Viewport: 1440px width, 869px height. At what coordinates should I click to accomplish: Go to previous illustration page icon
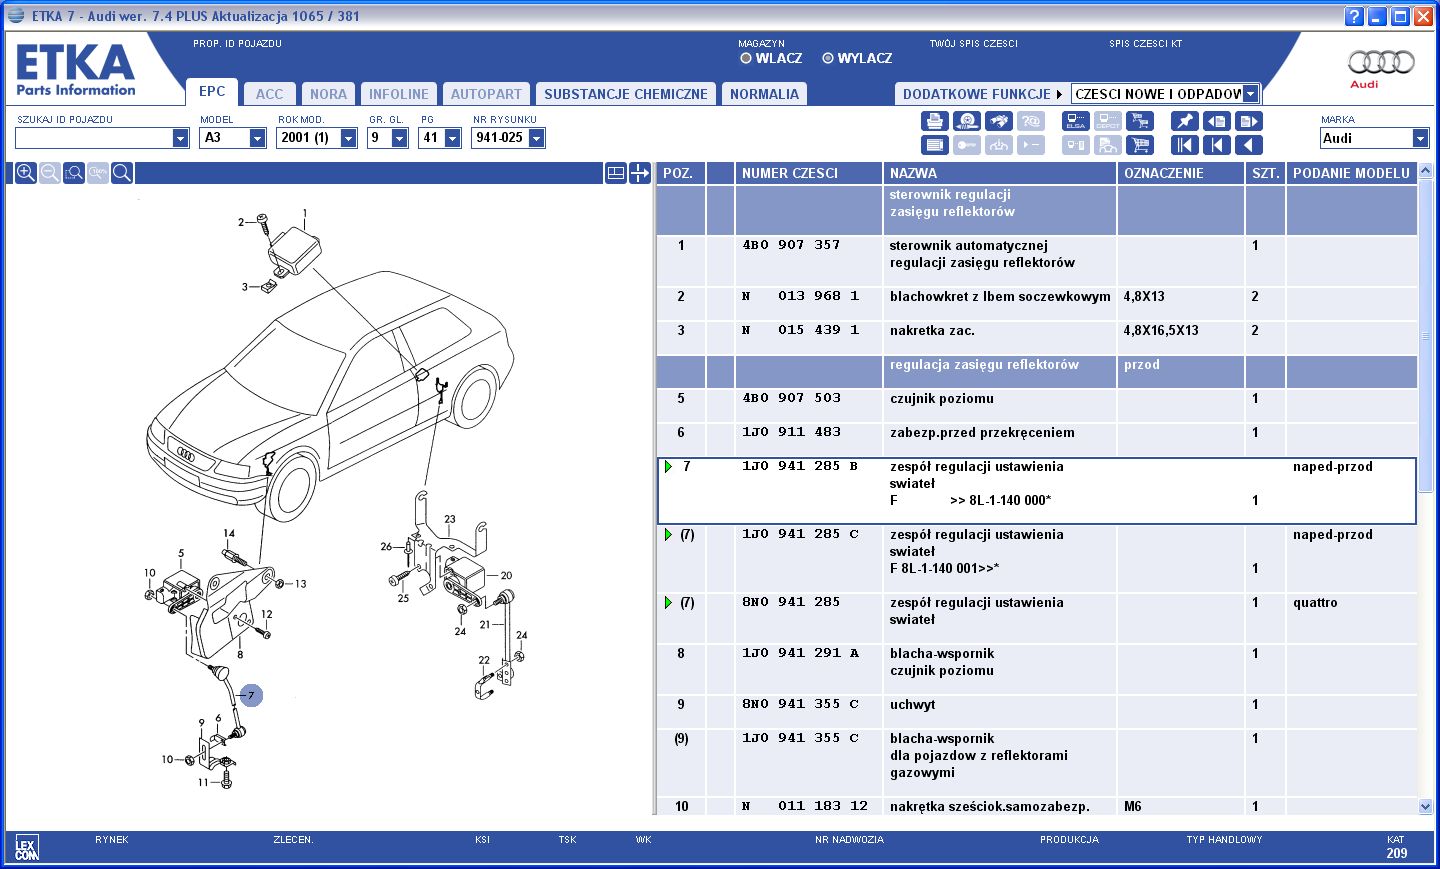coord(1216,121)
